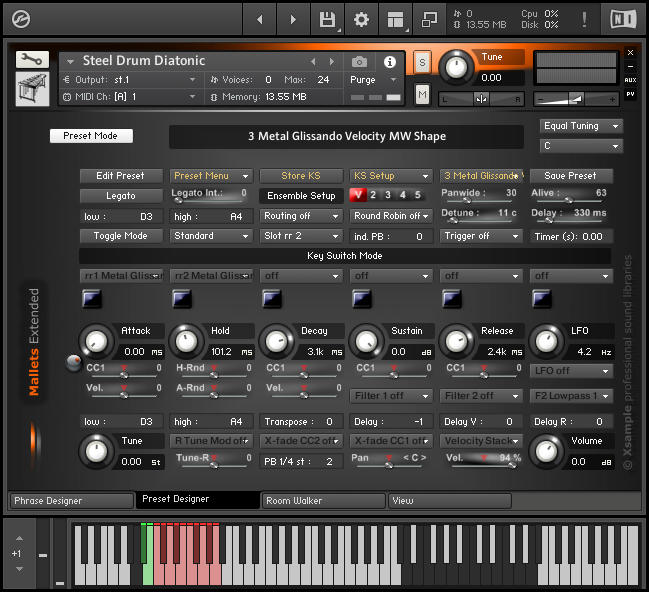Open the gear settings icon
The image size is (649, 592).
pos(361,19)
